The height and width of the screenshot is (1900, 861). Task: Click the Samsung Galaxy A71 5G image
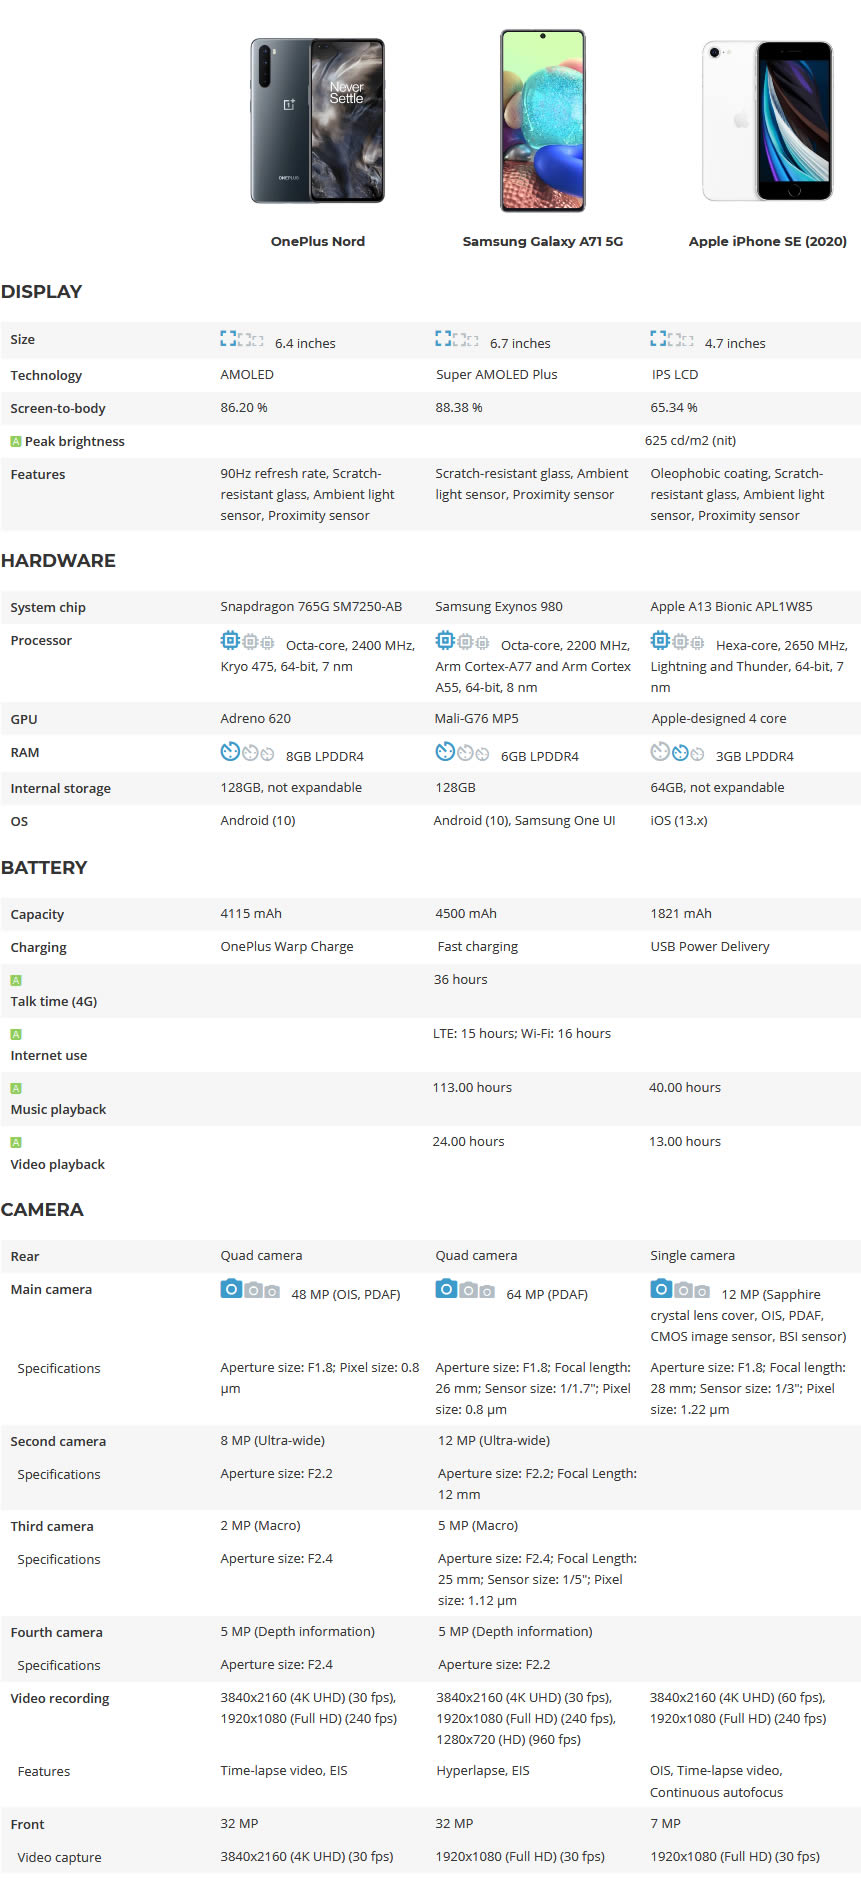tap(543, 121)
